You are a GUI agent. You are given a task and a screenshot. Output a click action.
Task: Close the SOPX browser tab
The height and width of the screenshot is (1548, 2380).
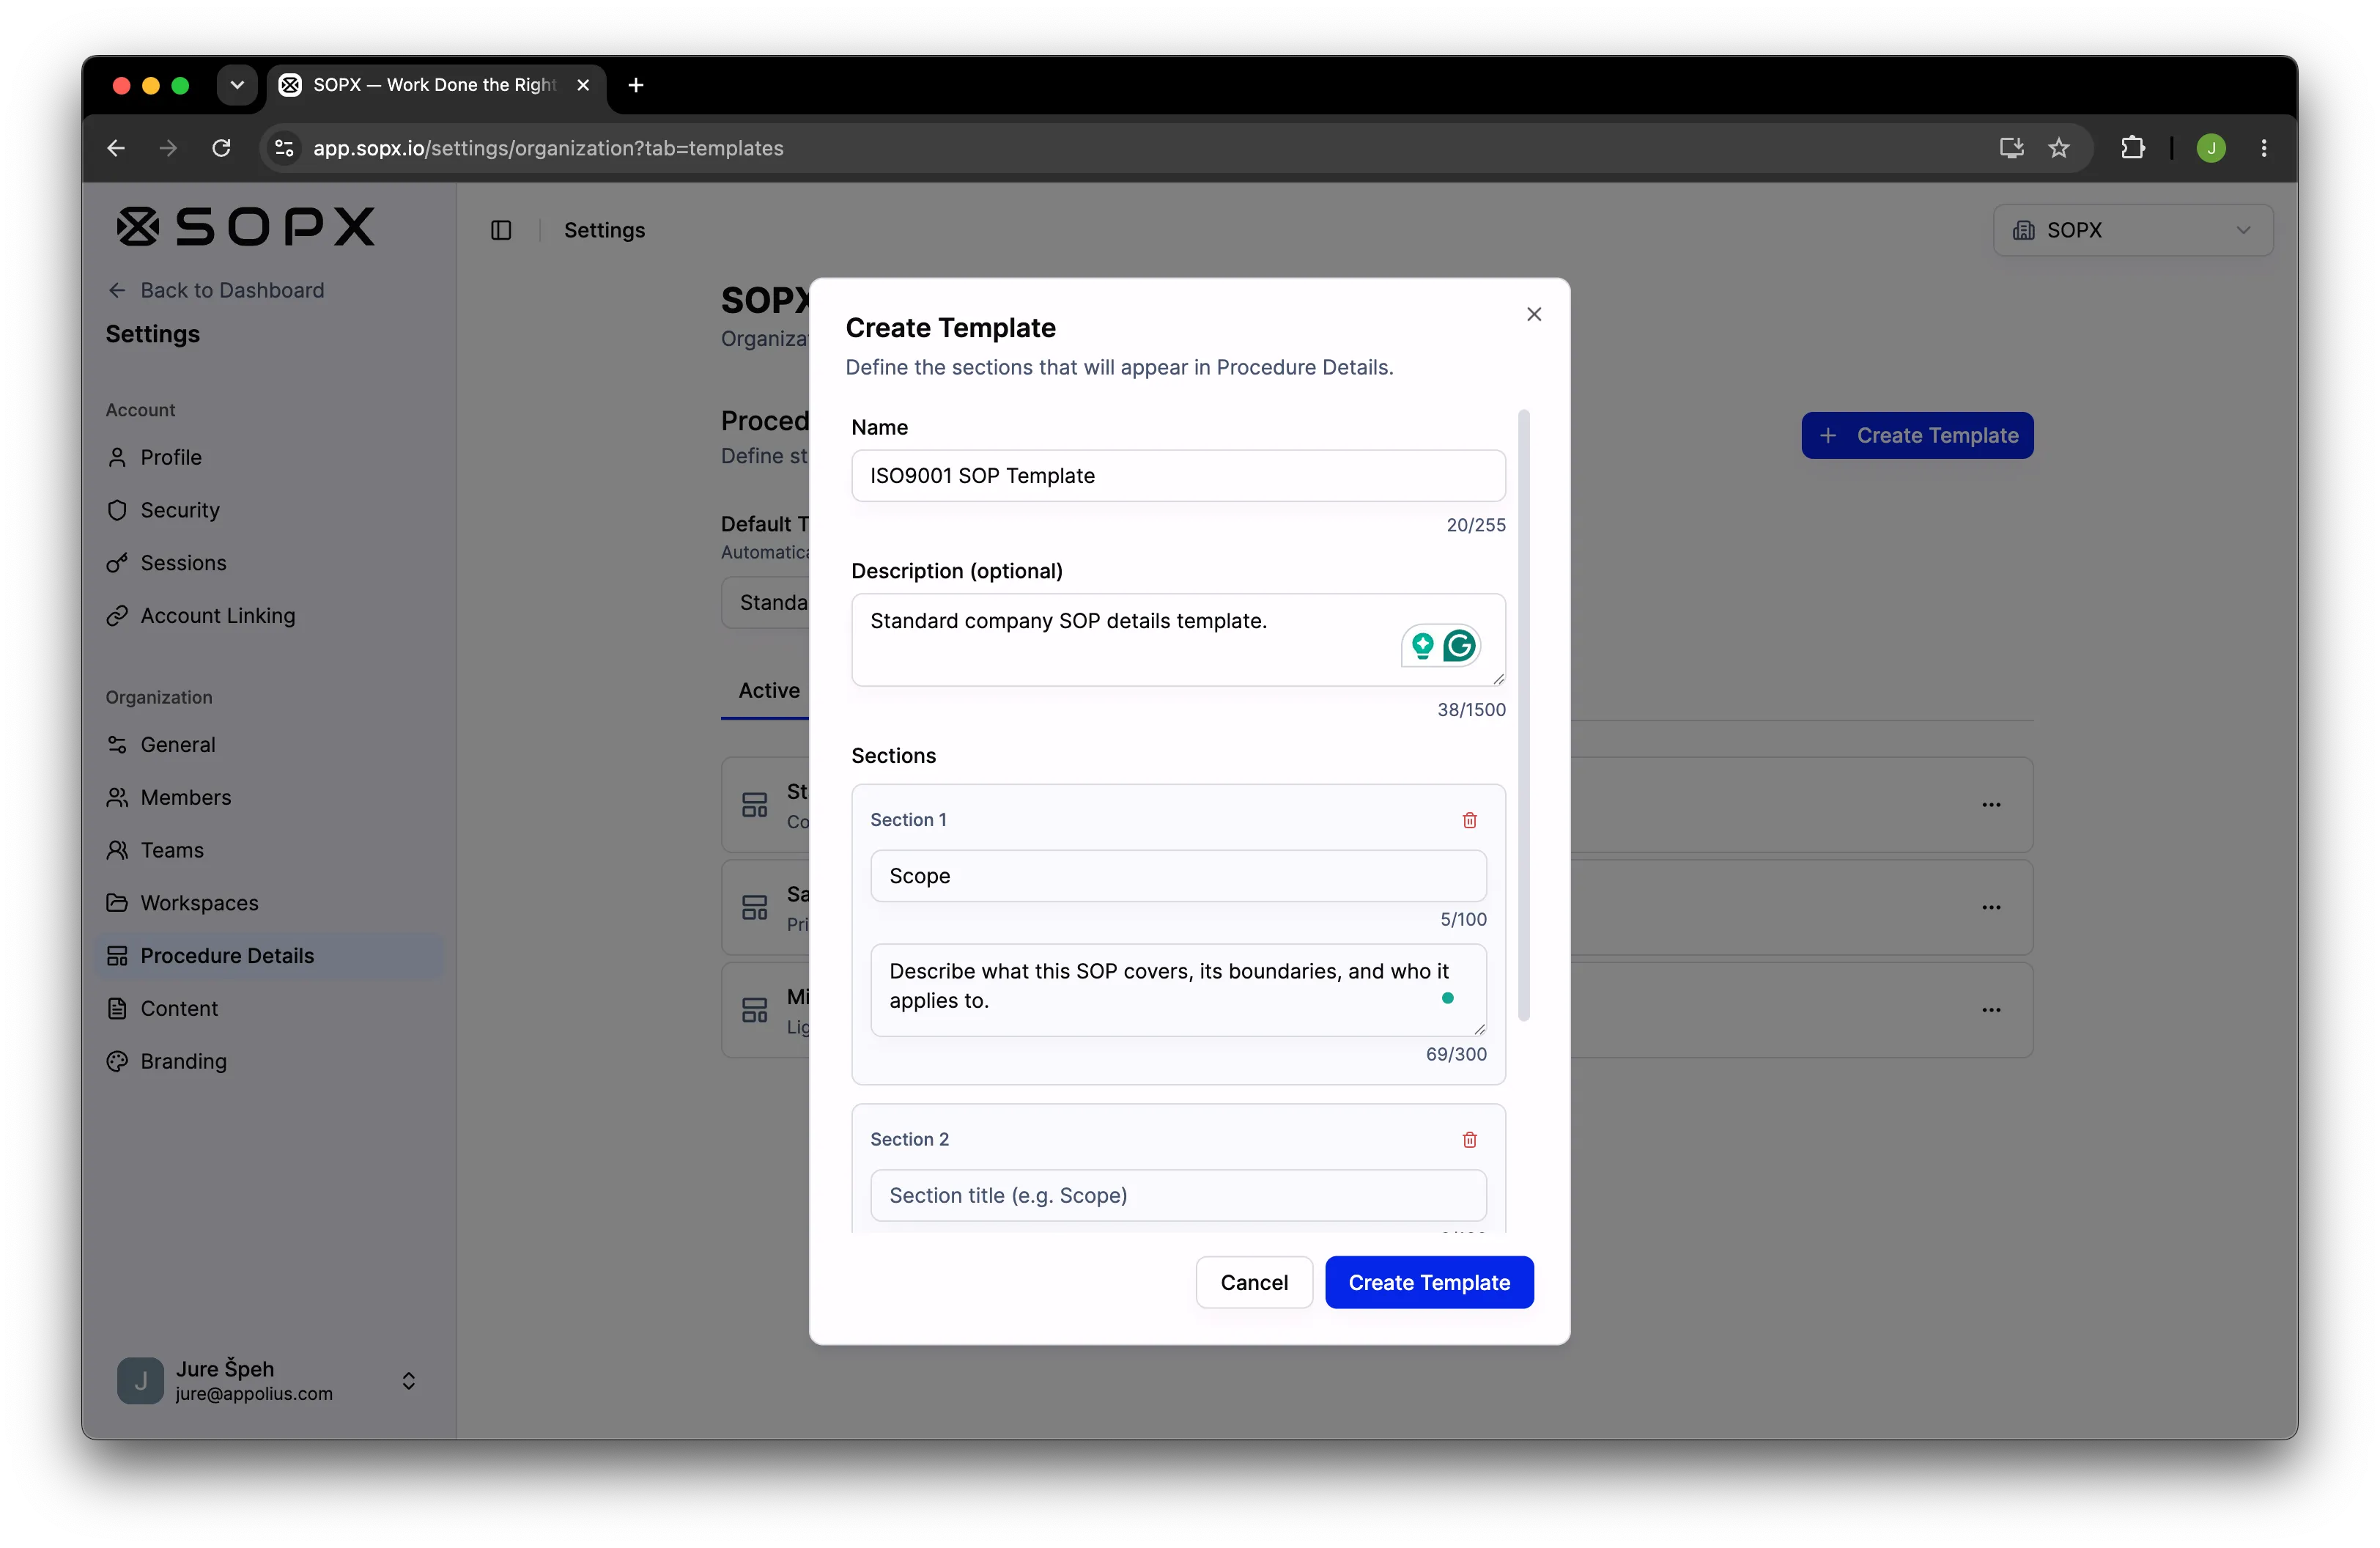coord(583,85)
